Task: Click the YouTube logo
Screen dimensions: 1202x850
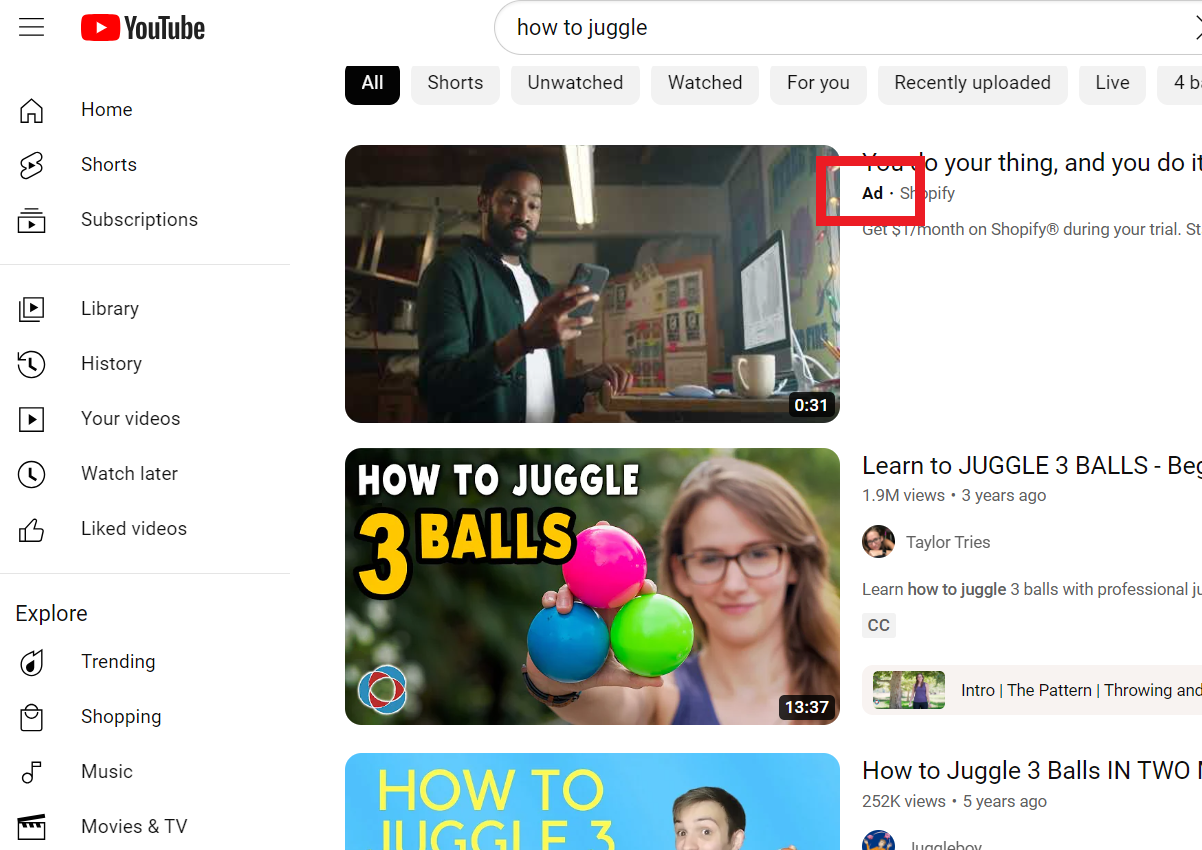Action: click(x=143, y=28)
